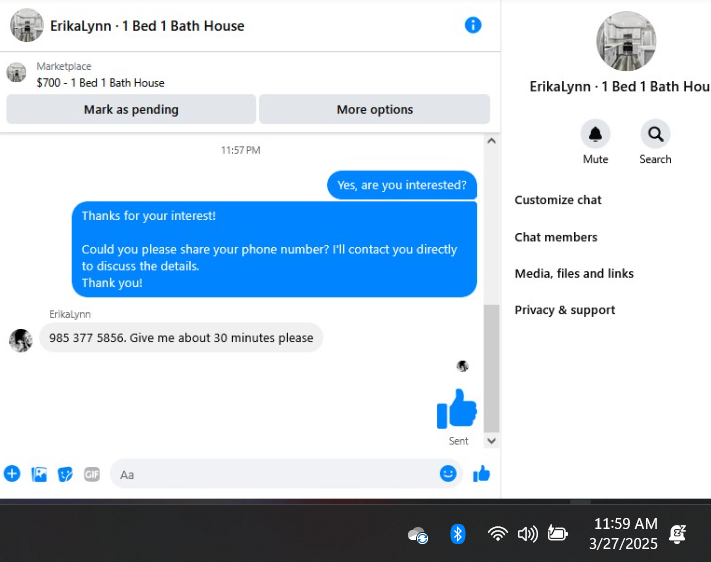Open the conversation information icon
711x562 pixels.
472,25
